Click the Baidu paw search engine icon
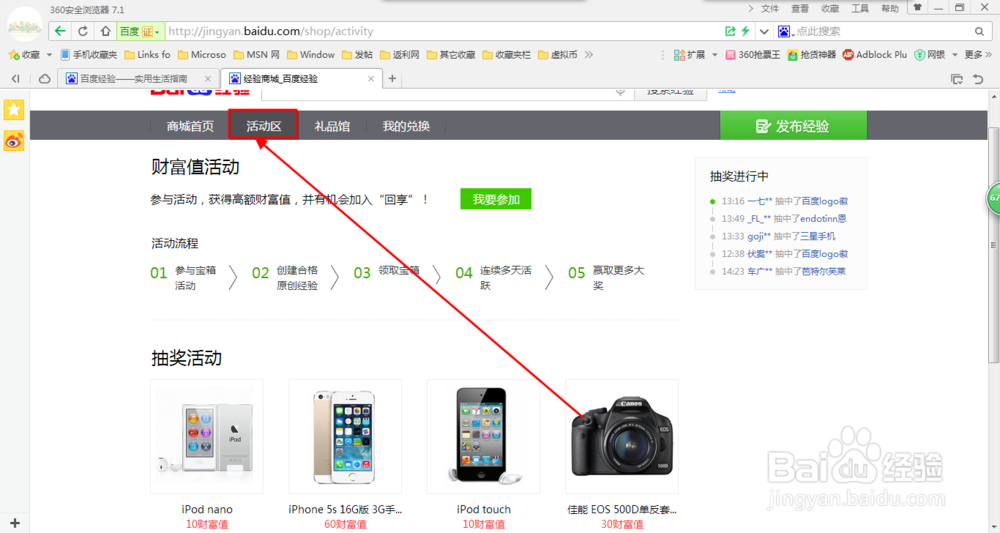The image size is (1000, 533). click(784, 31)
